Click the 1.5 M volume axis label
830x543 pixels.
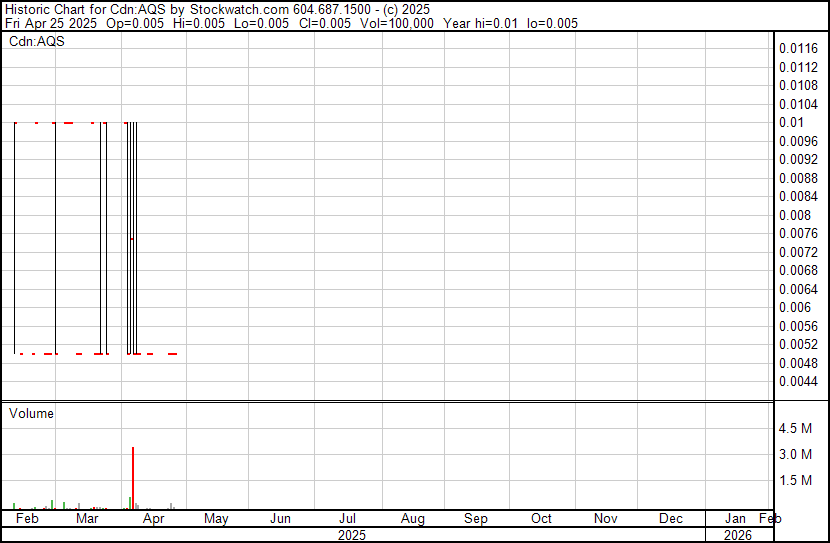pyautogui.click(x=795, y=480)
